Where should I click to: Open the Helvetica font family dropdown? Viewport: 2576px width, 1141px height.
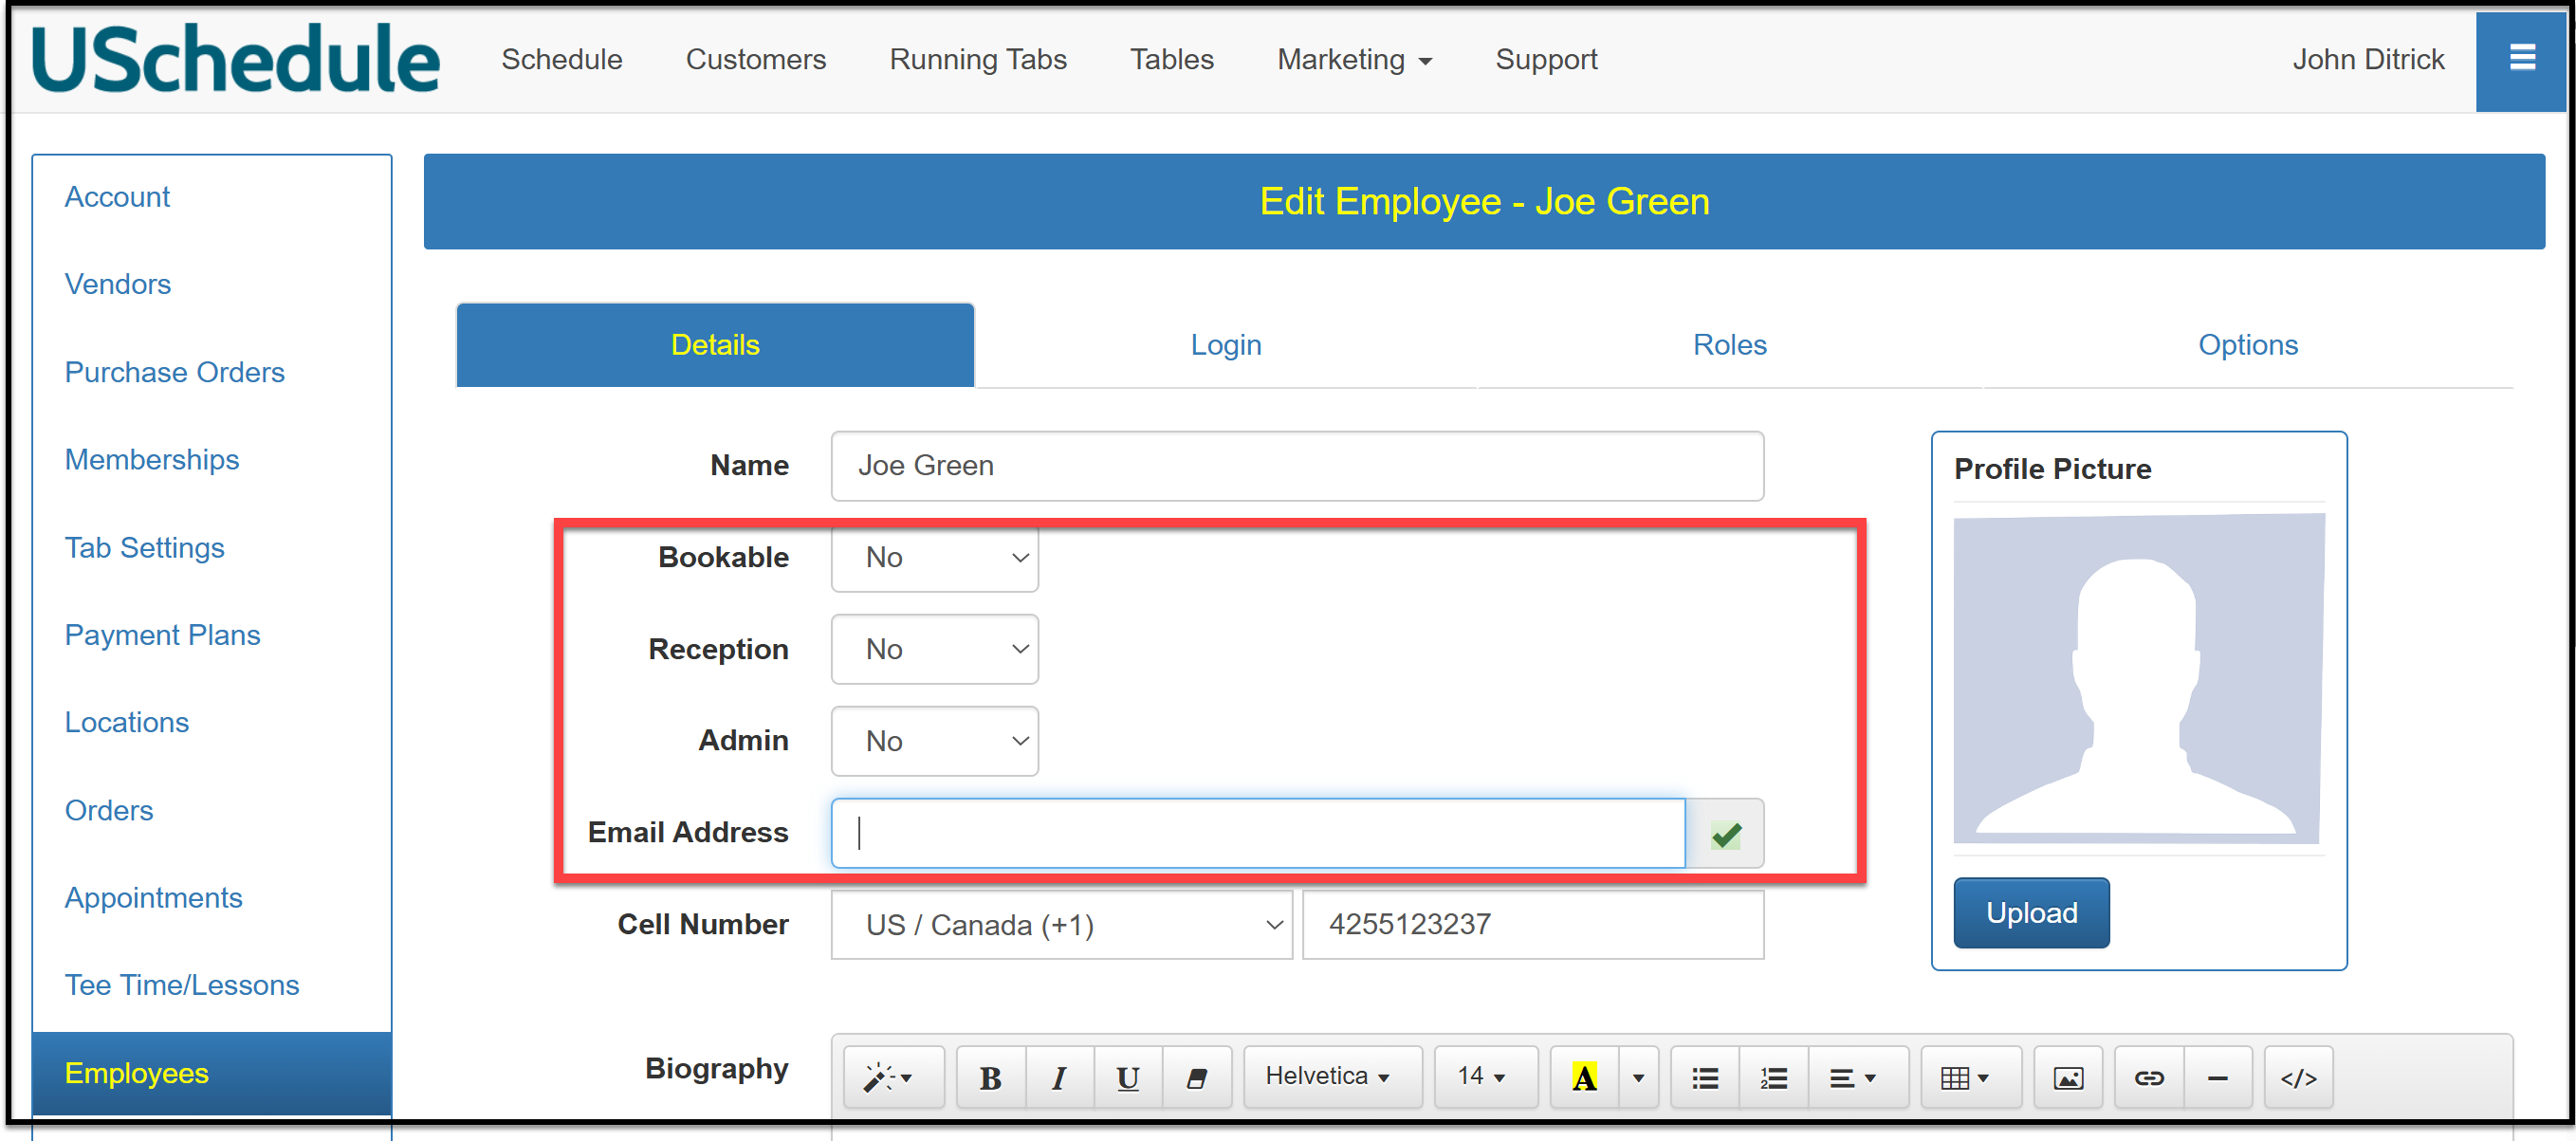1329,1076
